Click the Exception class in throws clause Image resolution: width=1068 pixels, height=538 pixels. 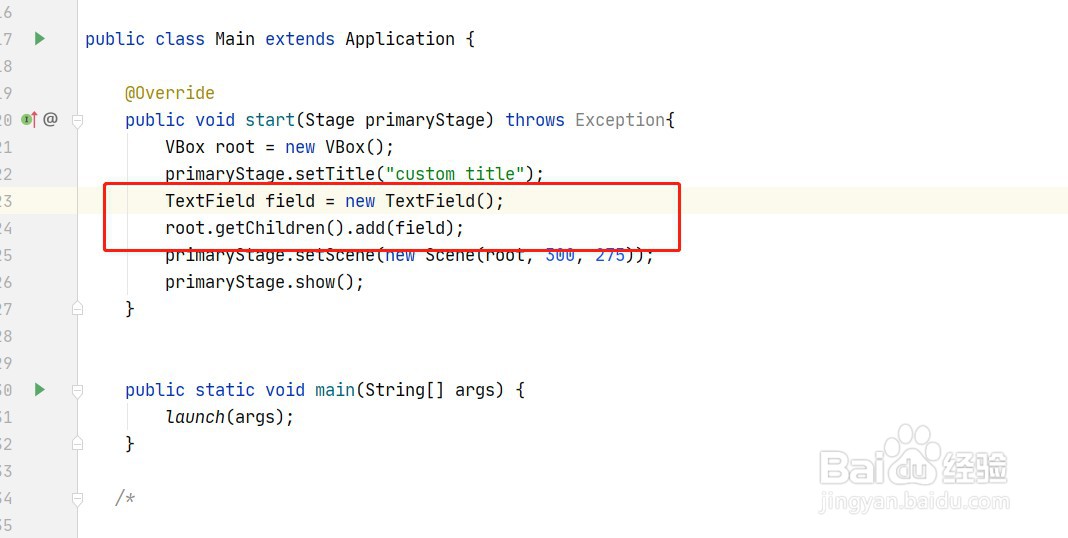tap(620, 120)
